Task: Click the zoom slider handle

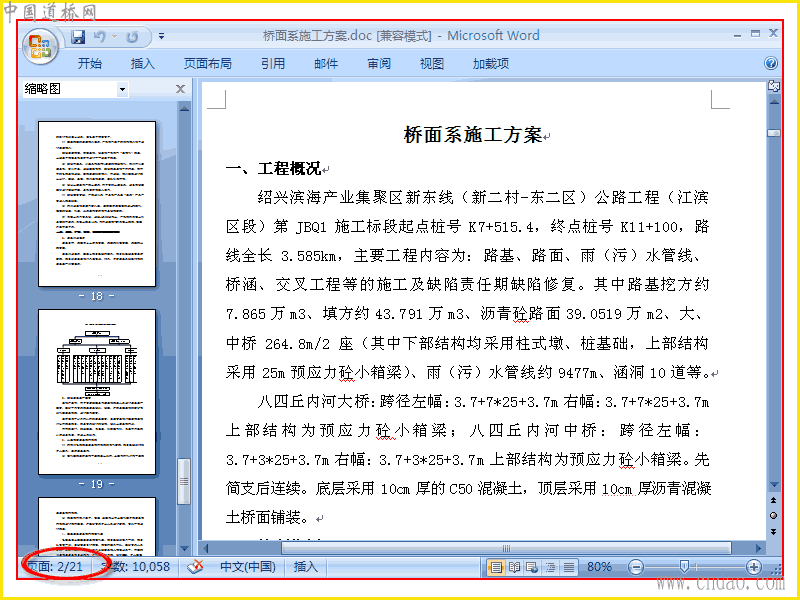Action: (685, 566)
